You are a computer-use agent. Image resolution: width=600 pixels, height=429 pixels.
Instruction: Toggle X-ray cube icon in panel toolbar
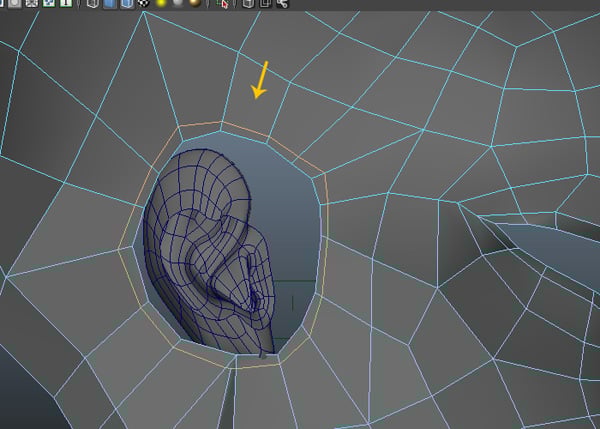tap(248, 4)
